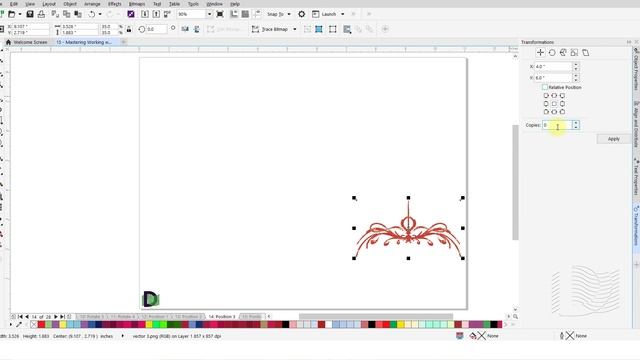640x360 pixels.
Task: Select the center anchor point
Action: pos(554,104)
